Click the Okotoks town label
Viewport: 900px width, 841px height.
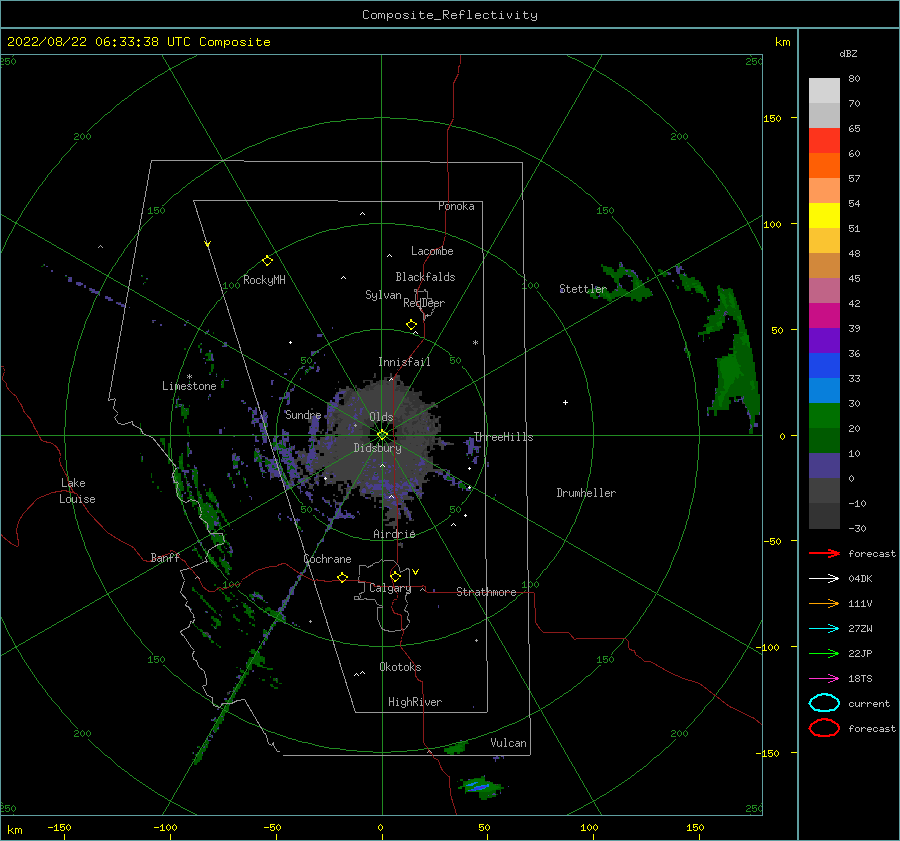[x=400, y=667]
